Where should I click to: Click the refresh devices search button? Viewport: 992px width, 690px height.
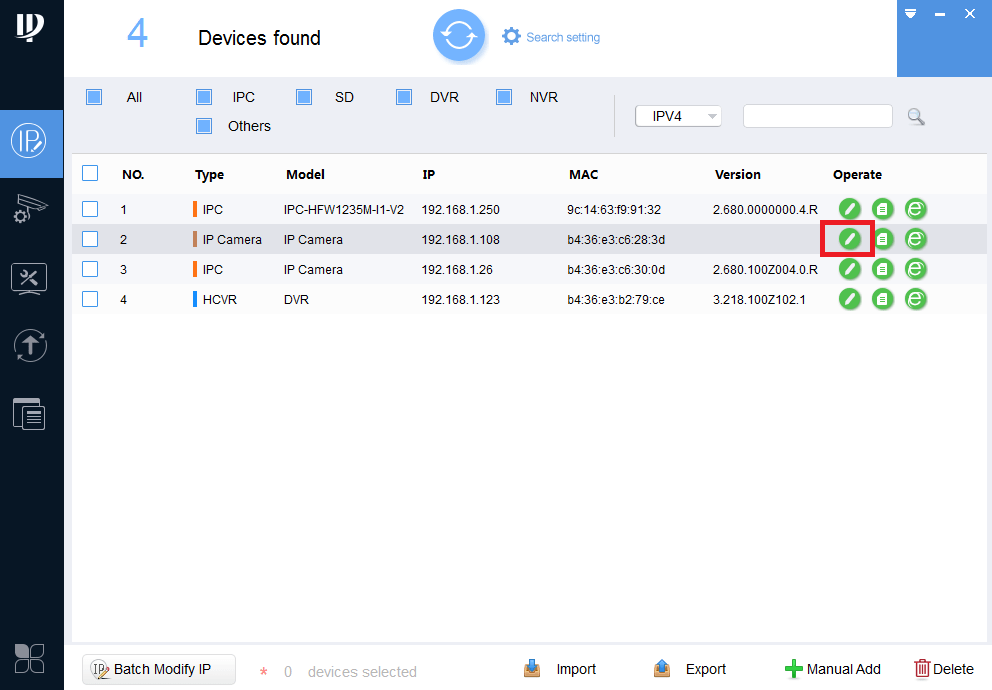(459, 37)
